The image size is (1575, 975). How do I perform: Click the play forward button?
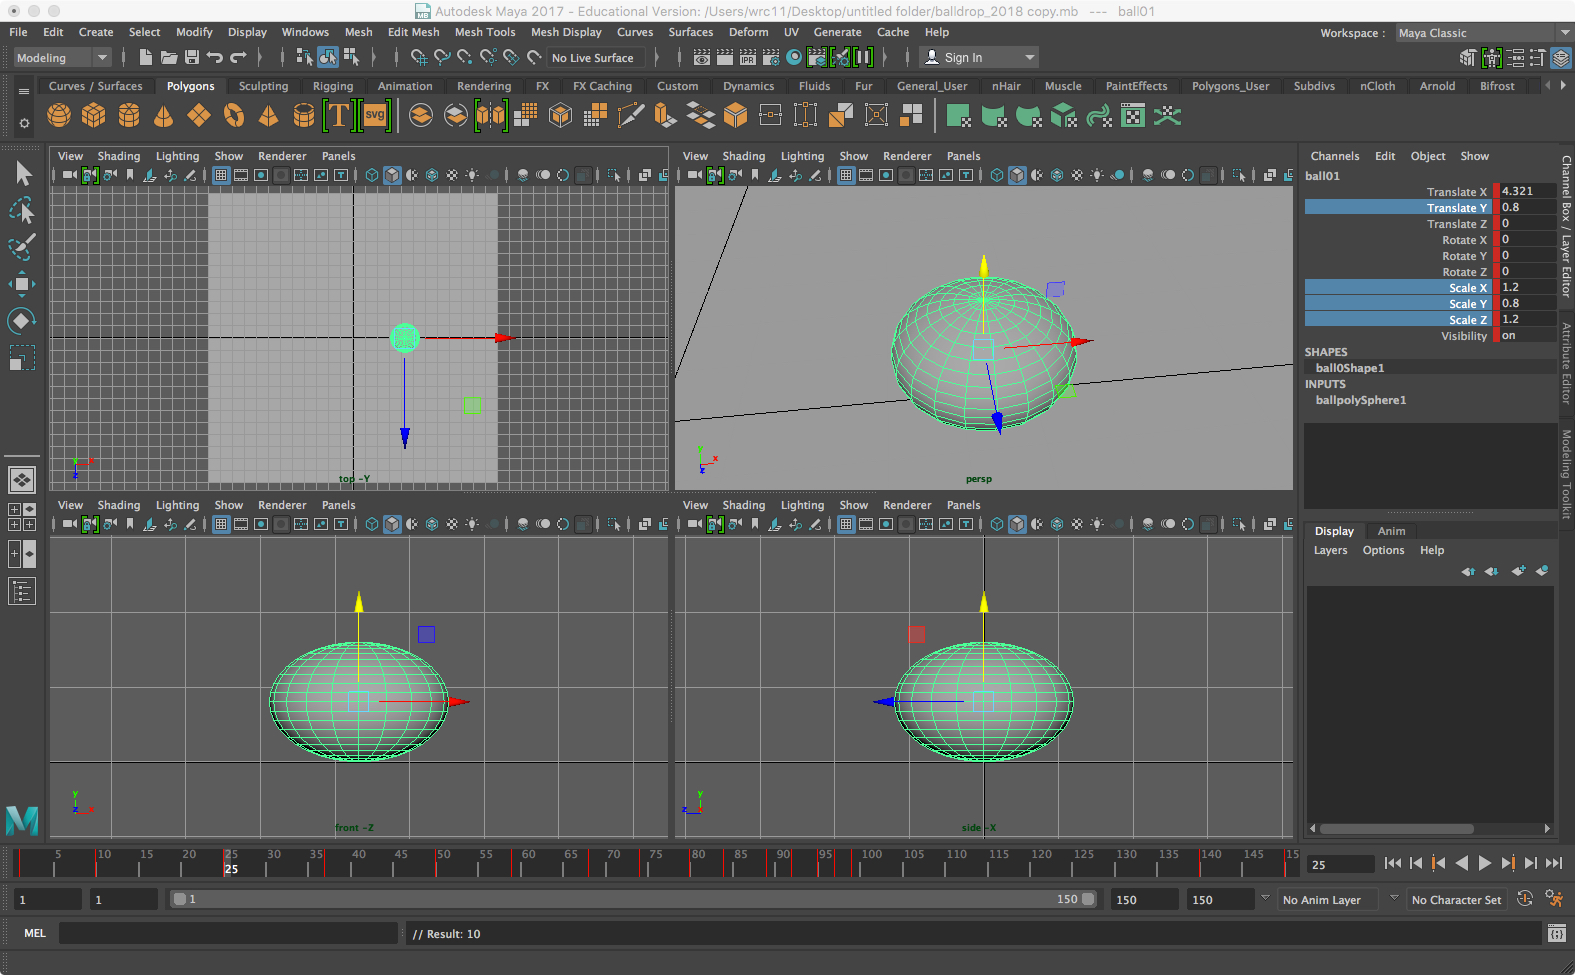(x=1485, y=863)
